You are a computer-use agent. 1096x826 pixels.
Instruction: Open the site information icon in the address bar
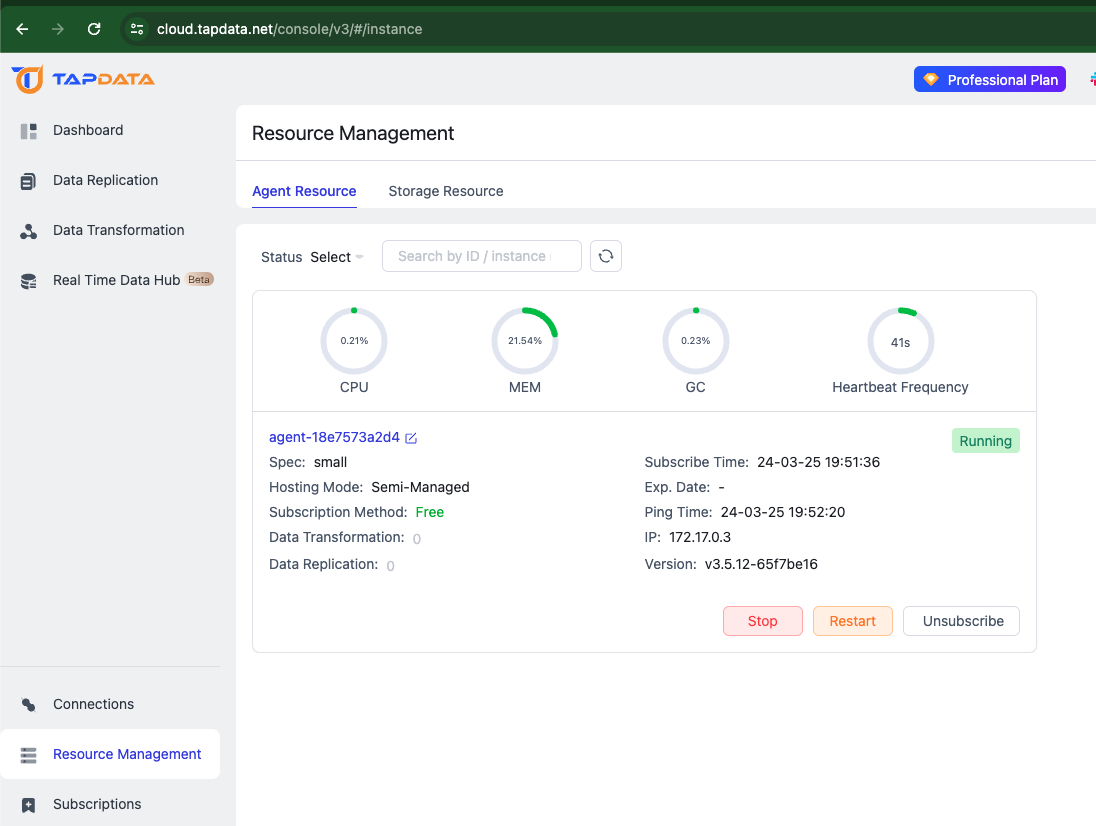pyautogui.click(x=137, y=29)
